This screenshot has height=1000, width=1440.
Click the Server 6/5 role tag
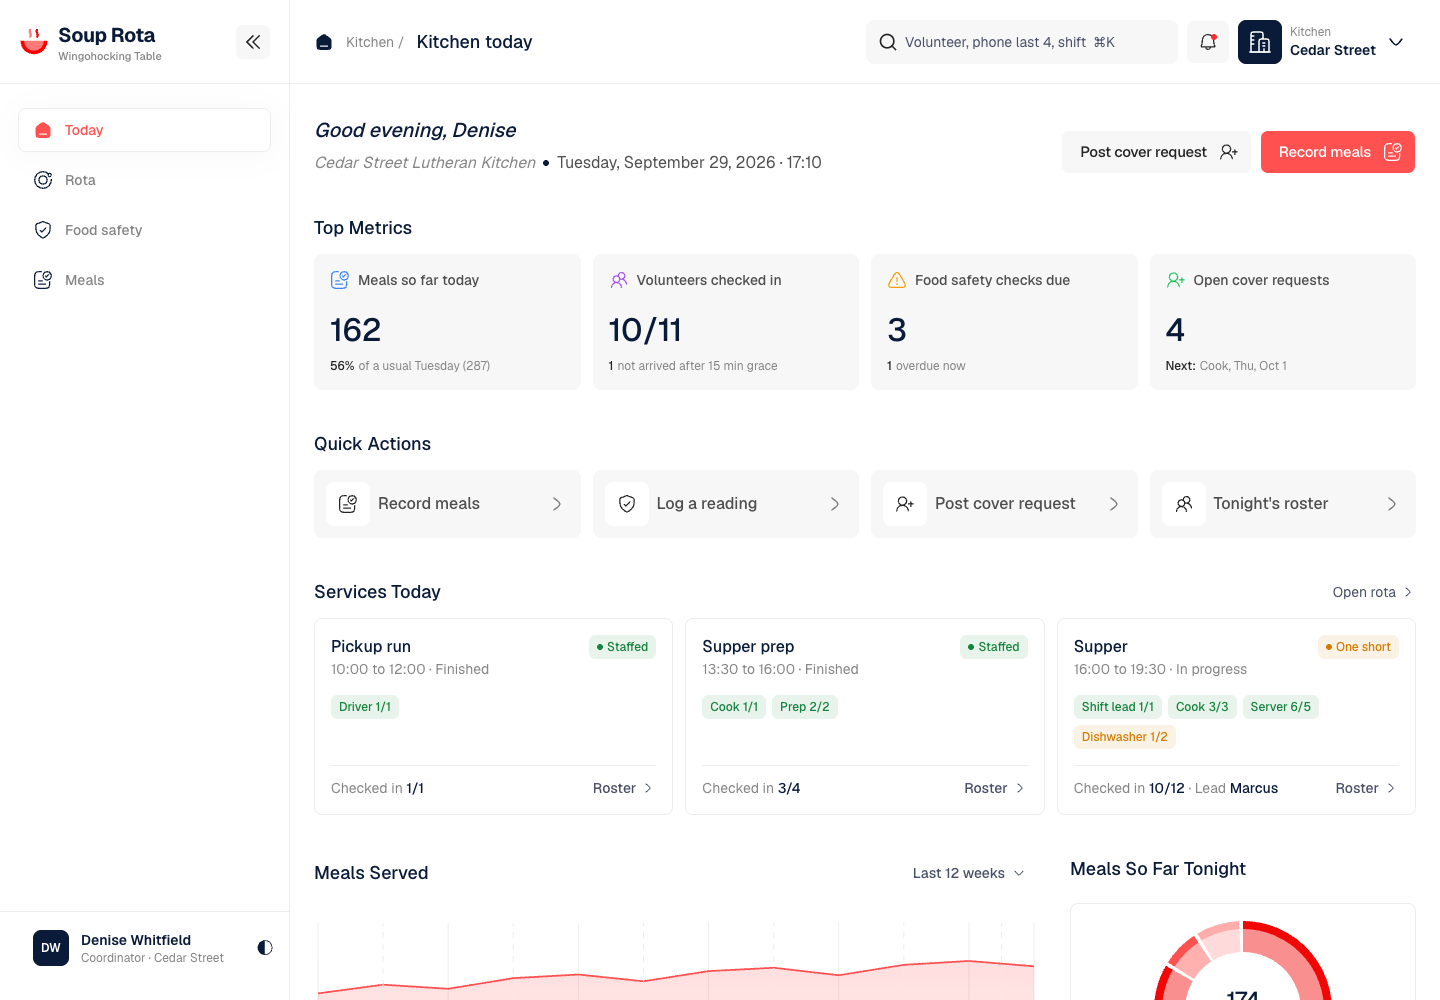(1281, 707)
